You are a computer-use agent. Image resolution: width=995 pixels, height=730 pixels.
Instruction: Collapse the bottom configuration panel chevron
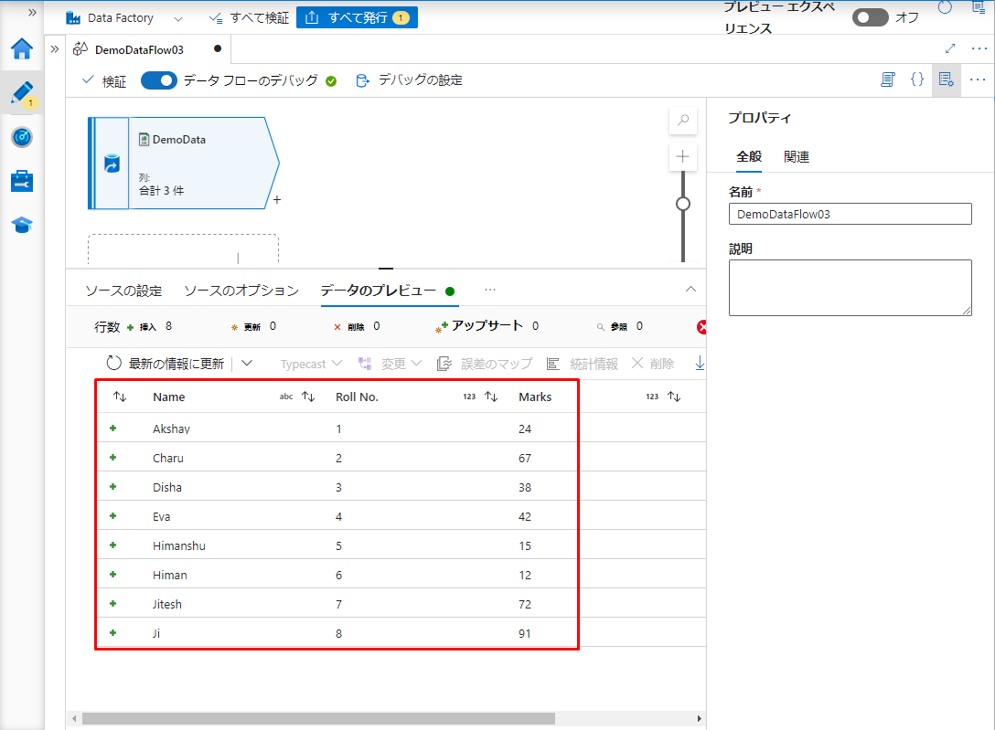pyautogui.click(x=690, y=289)
